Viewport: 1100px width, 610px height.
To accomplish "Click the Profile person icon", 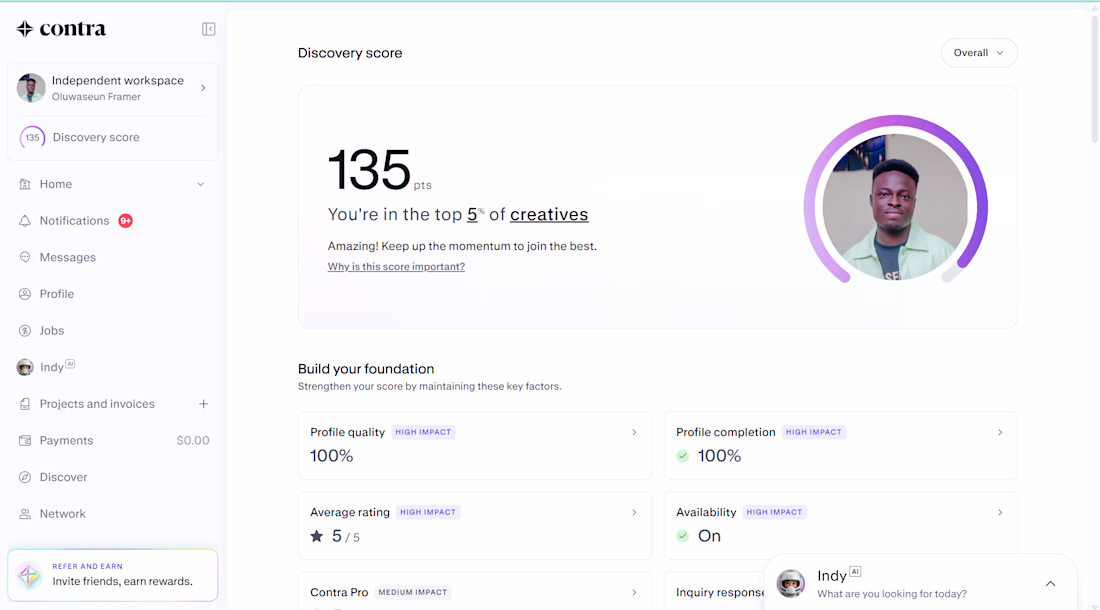I will pos(25,294).
